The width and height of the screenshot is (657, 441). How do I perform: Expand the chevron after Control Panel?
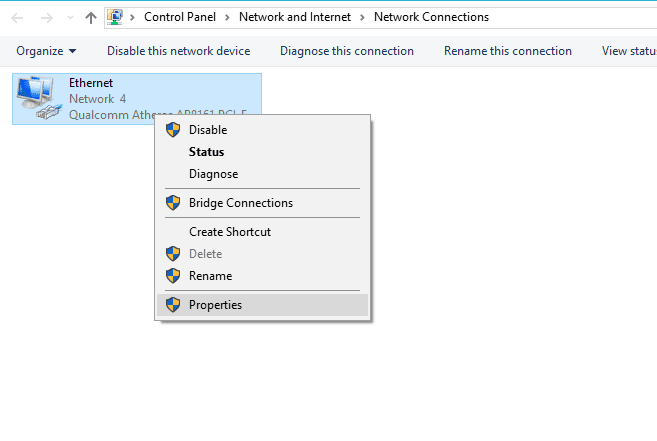pos(227,18)
